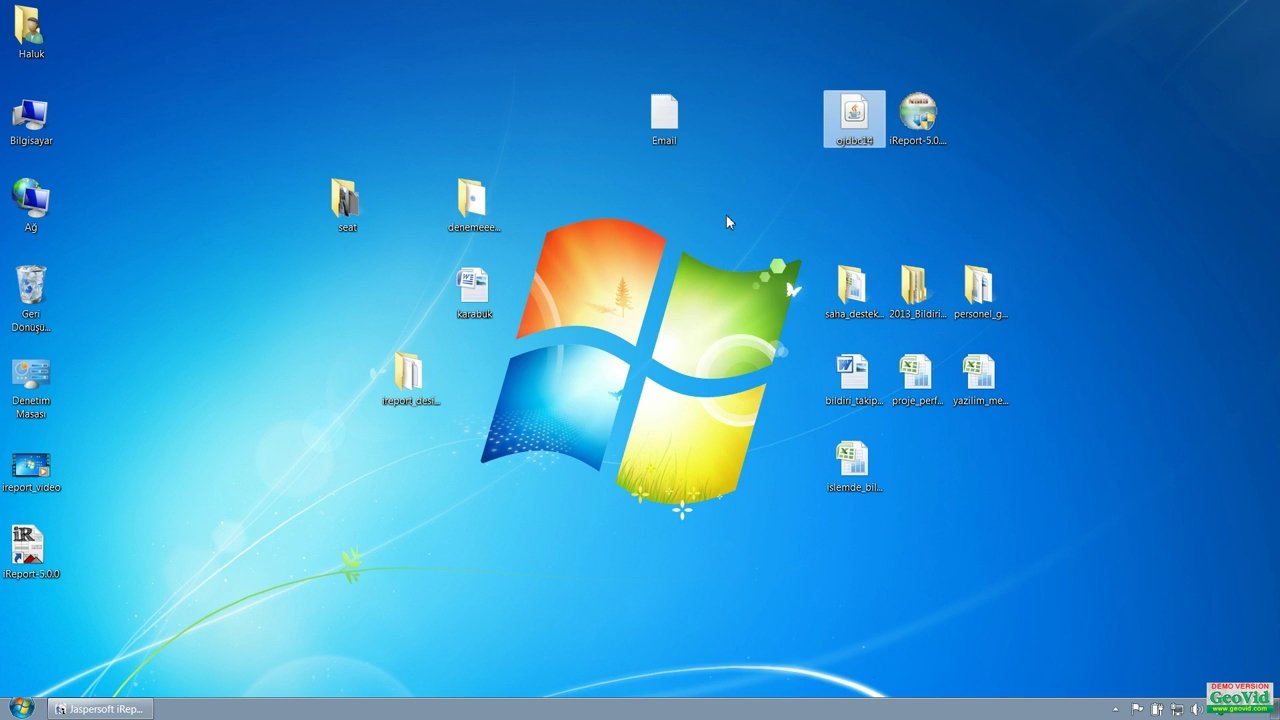Screen dimensions: 1280x720
Task: Select the seat folder icon
Action: (346, 198)
